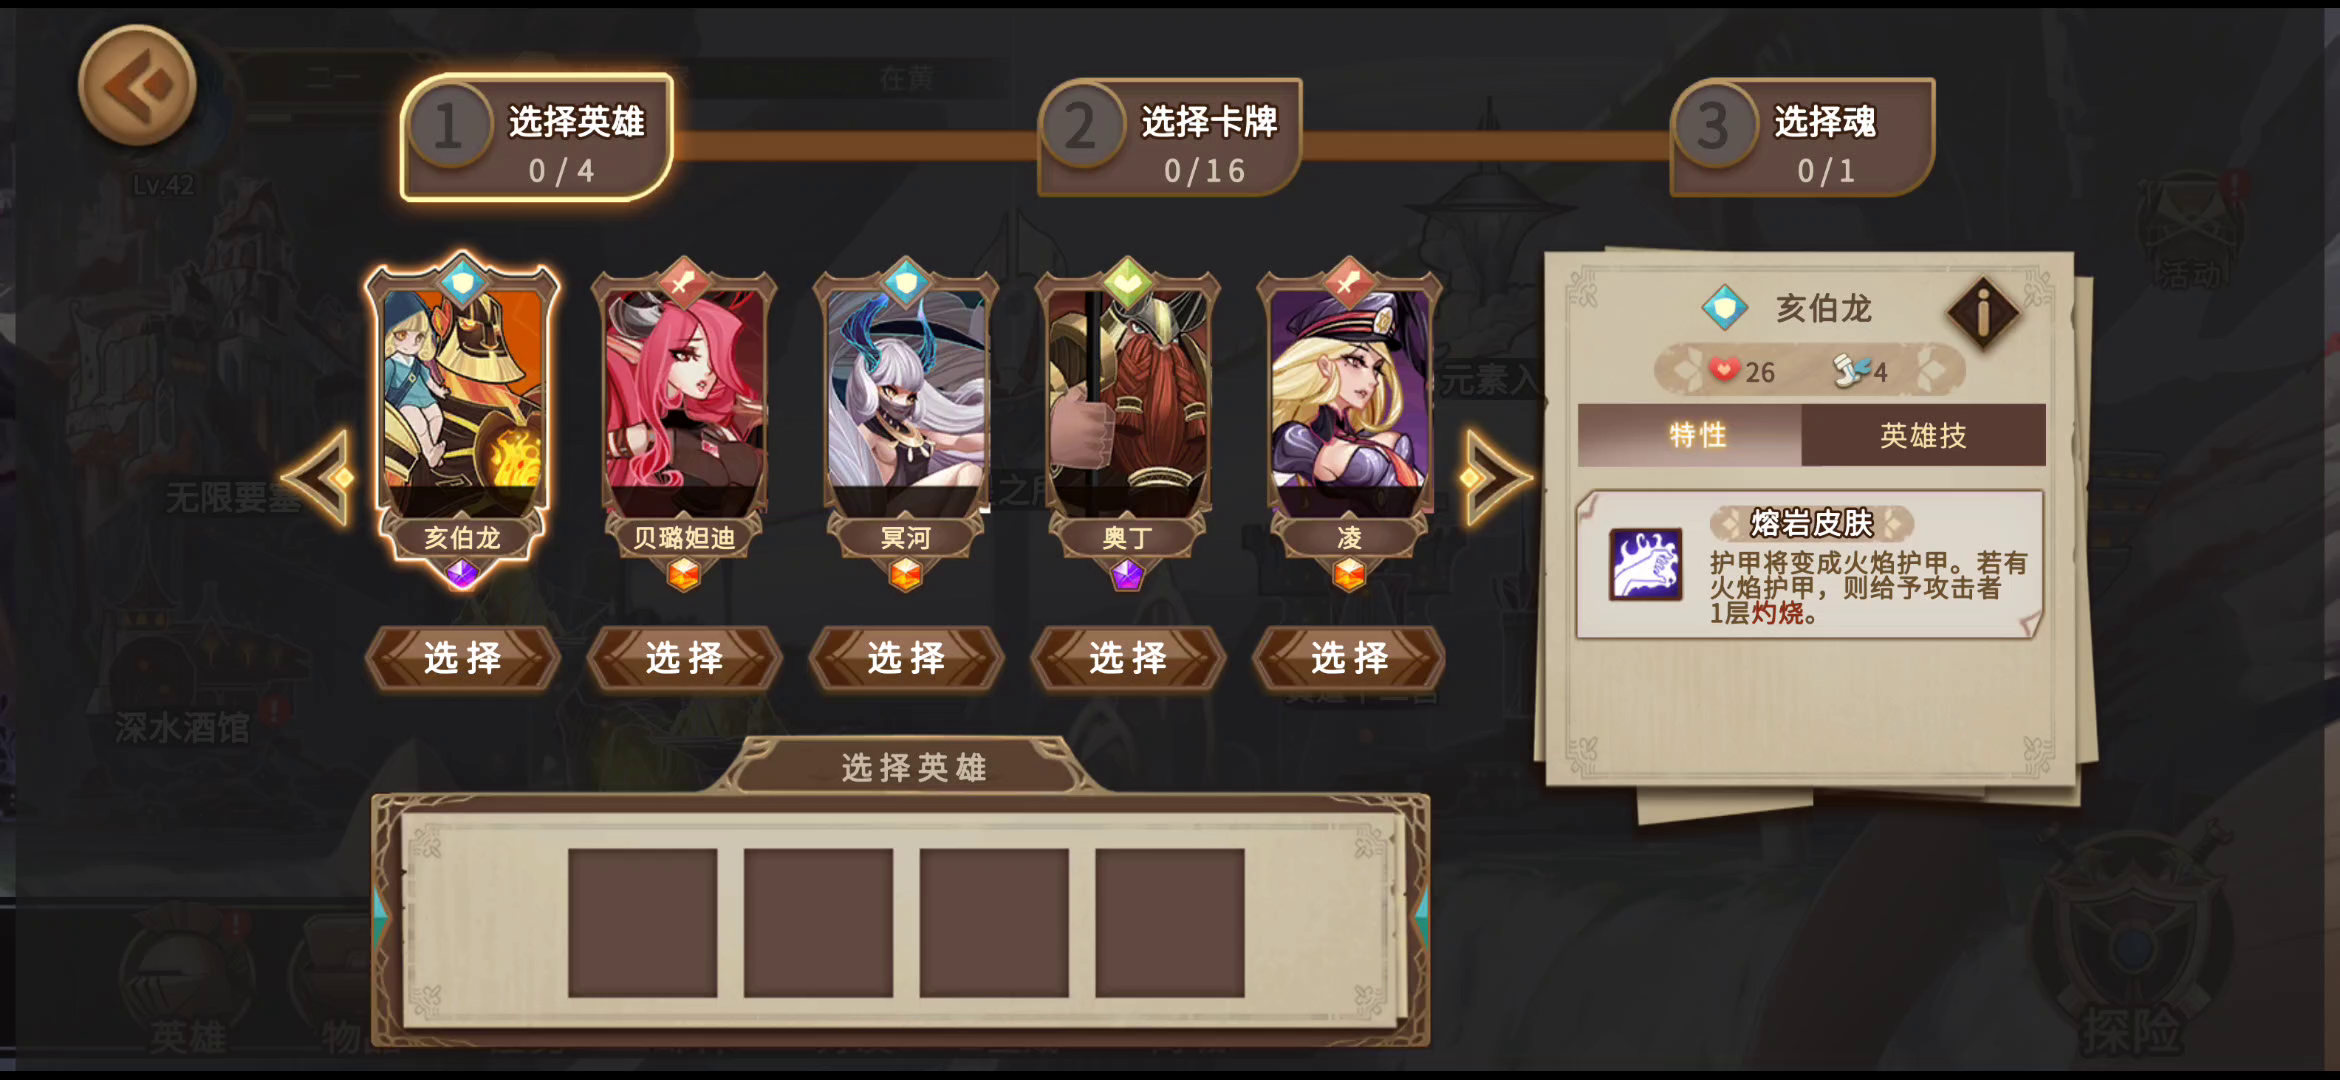Click the orange gem under 贝璐妲迪
Image resolution: width=2340 pixels, height=1080 pixels.
[x=684, y=574]
